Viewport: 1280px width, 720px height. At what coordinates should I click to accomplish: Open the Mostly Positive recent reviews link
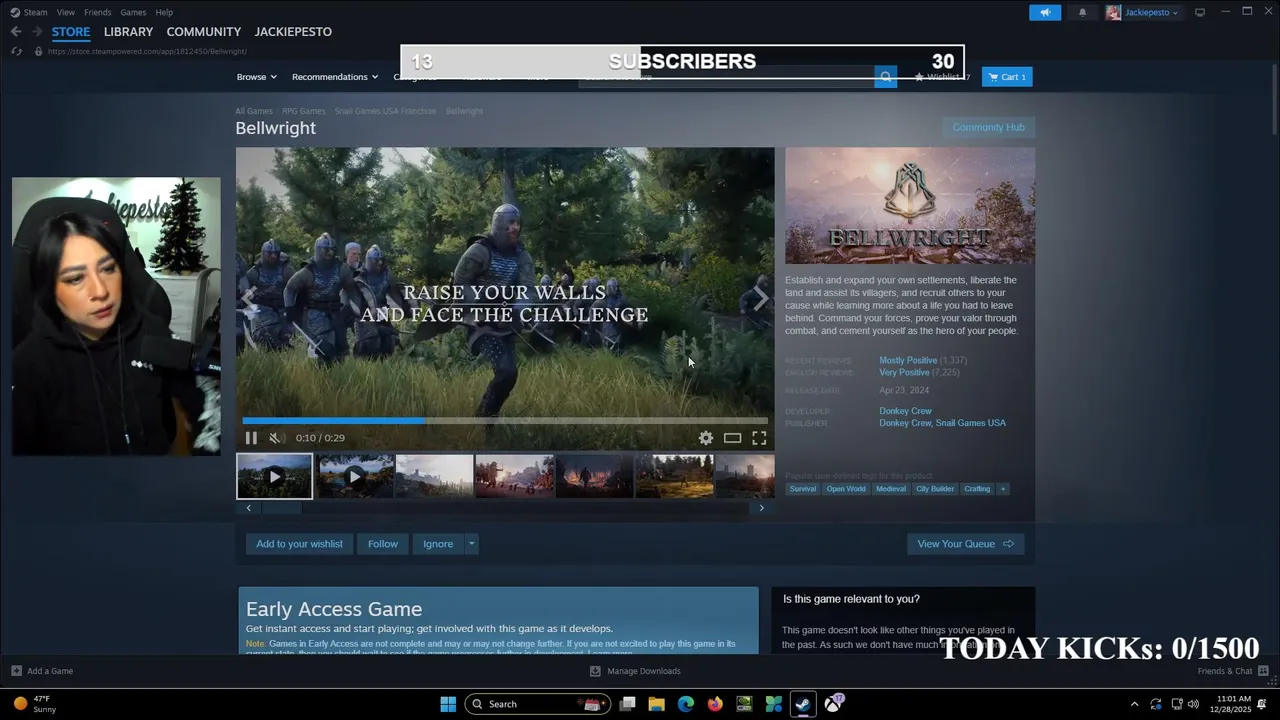coord(908,360)
